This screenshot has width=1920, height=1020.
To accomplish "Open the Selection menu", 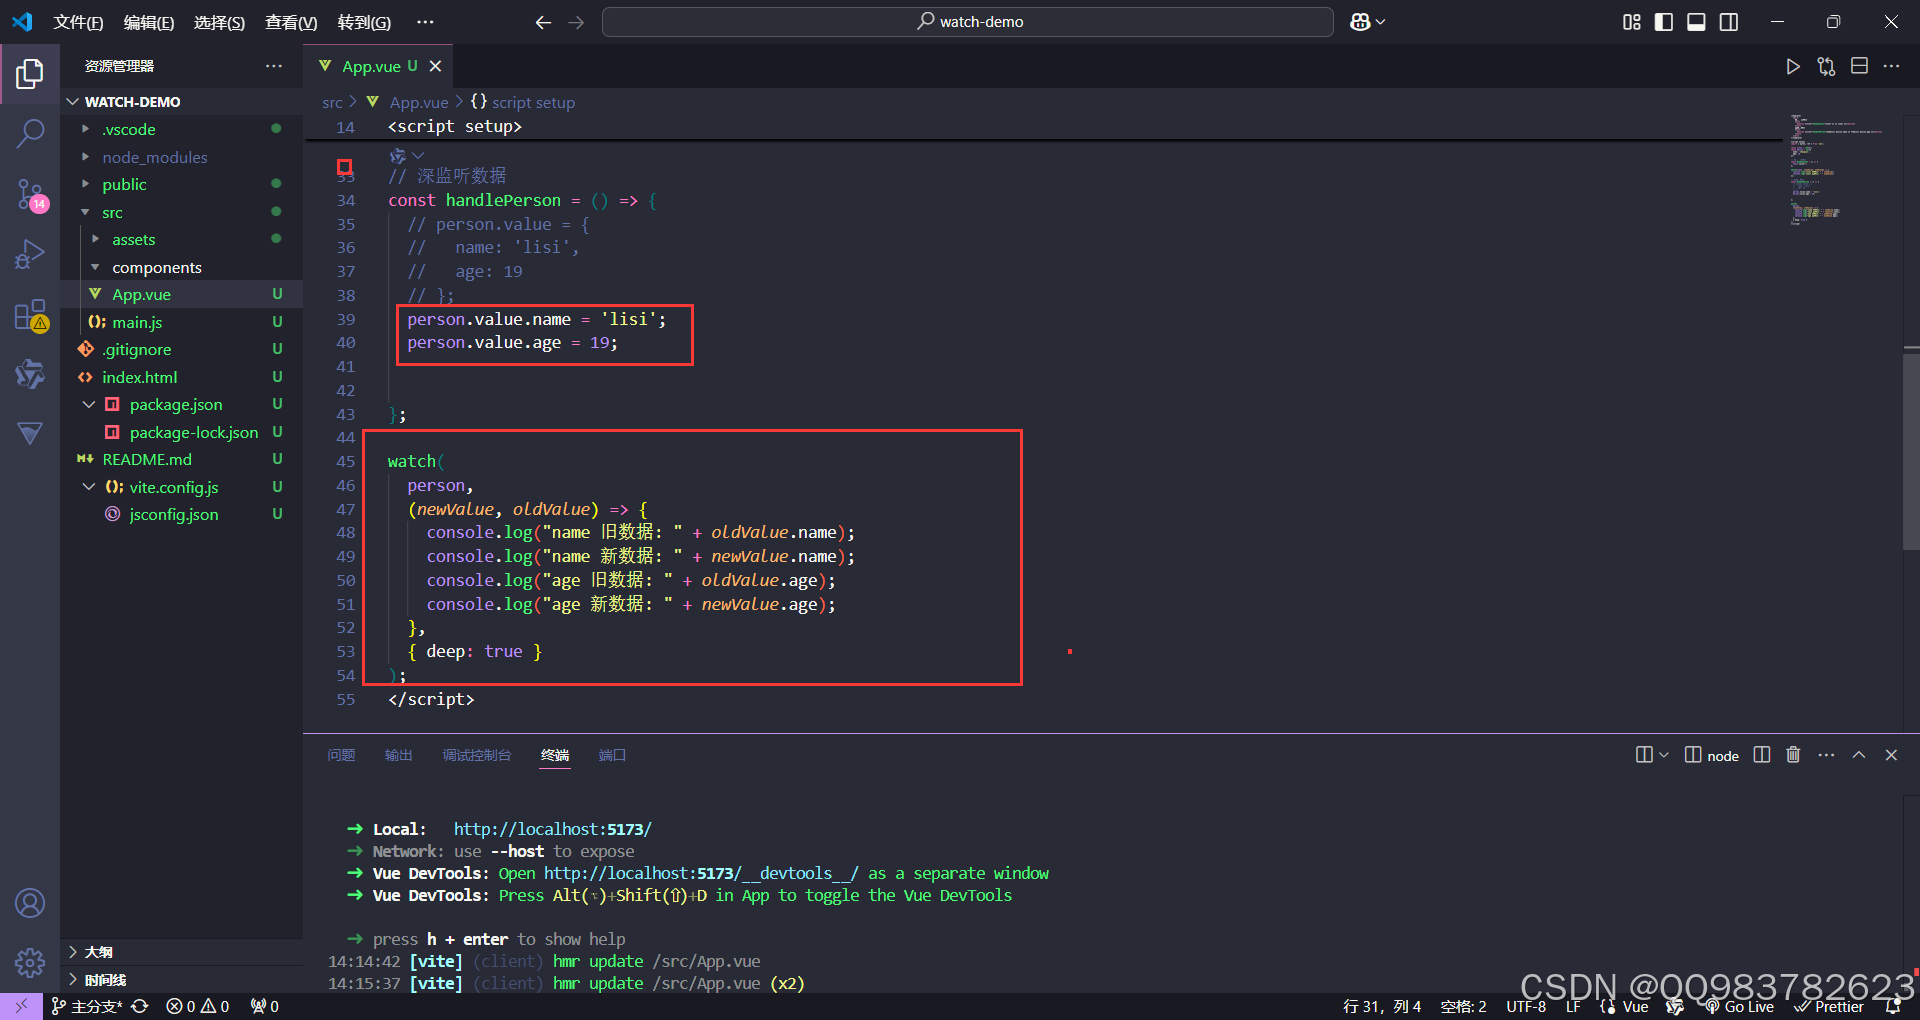I will 219,22.
